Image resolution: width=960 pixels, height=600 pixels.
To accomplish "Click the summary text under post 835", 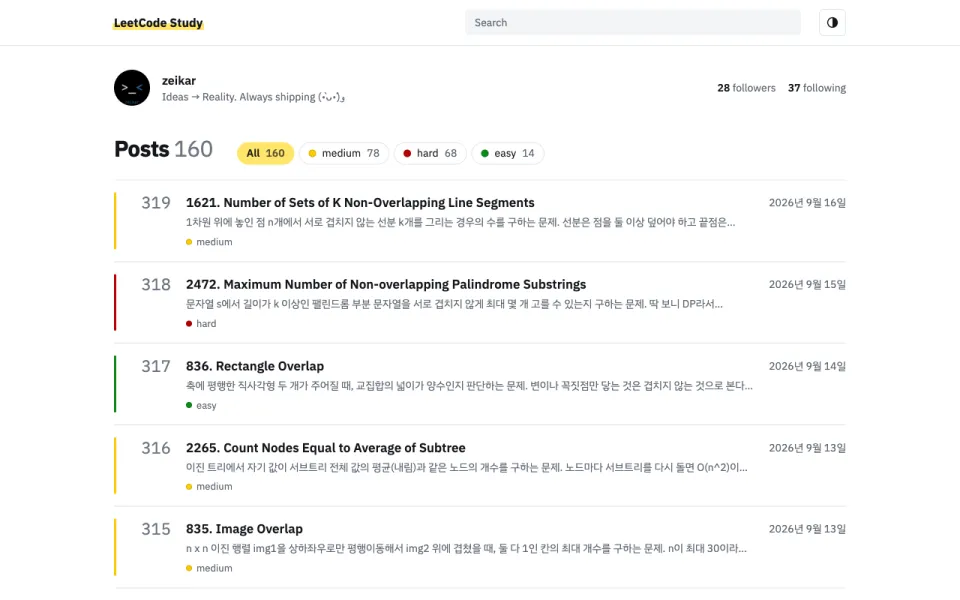I will (467, 549).
